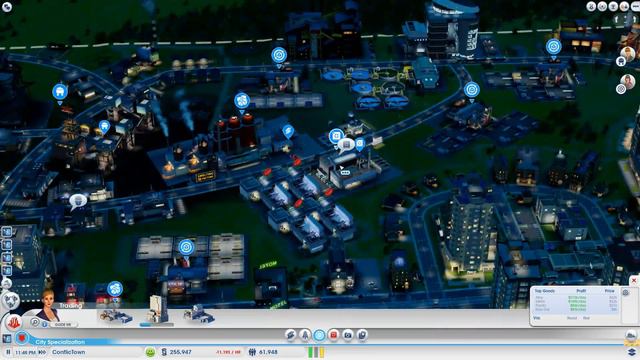Pause the simulation with the pause button
Image resolution: width=640 pixels, height=360 pixels.
[8, 352]
